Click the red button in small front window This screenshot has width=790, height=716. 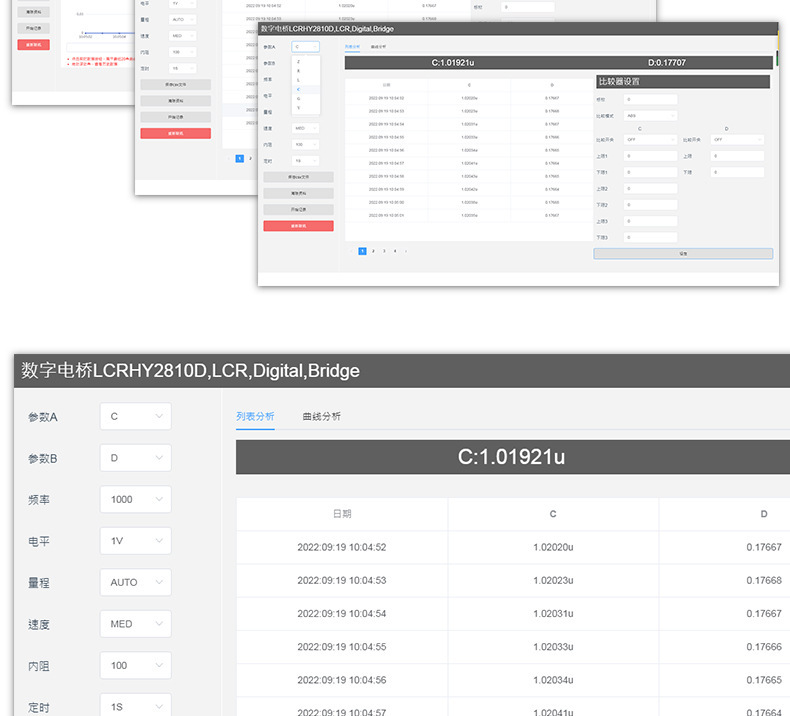click(x=298, y=226)
